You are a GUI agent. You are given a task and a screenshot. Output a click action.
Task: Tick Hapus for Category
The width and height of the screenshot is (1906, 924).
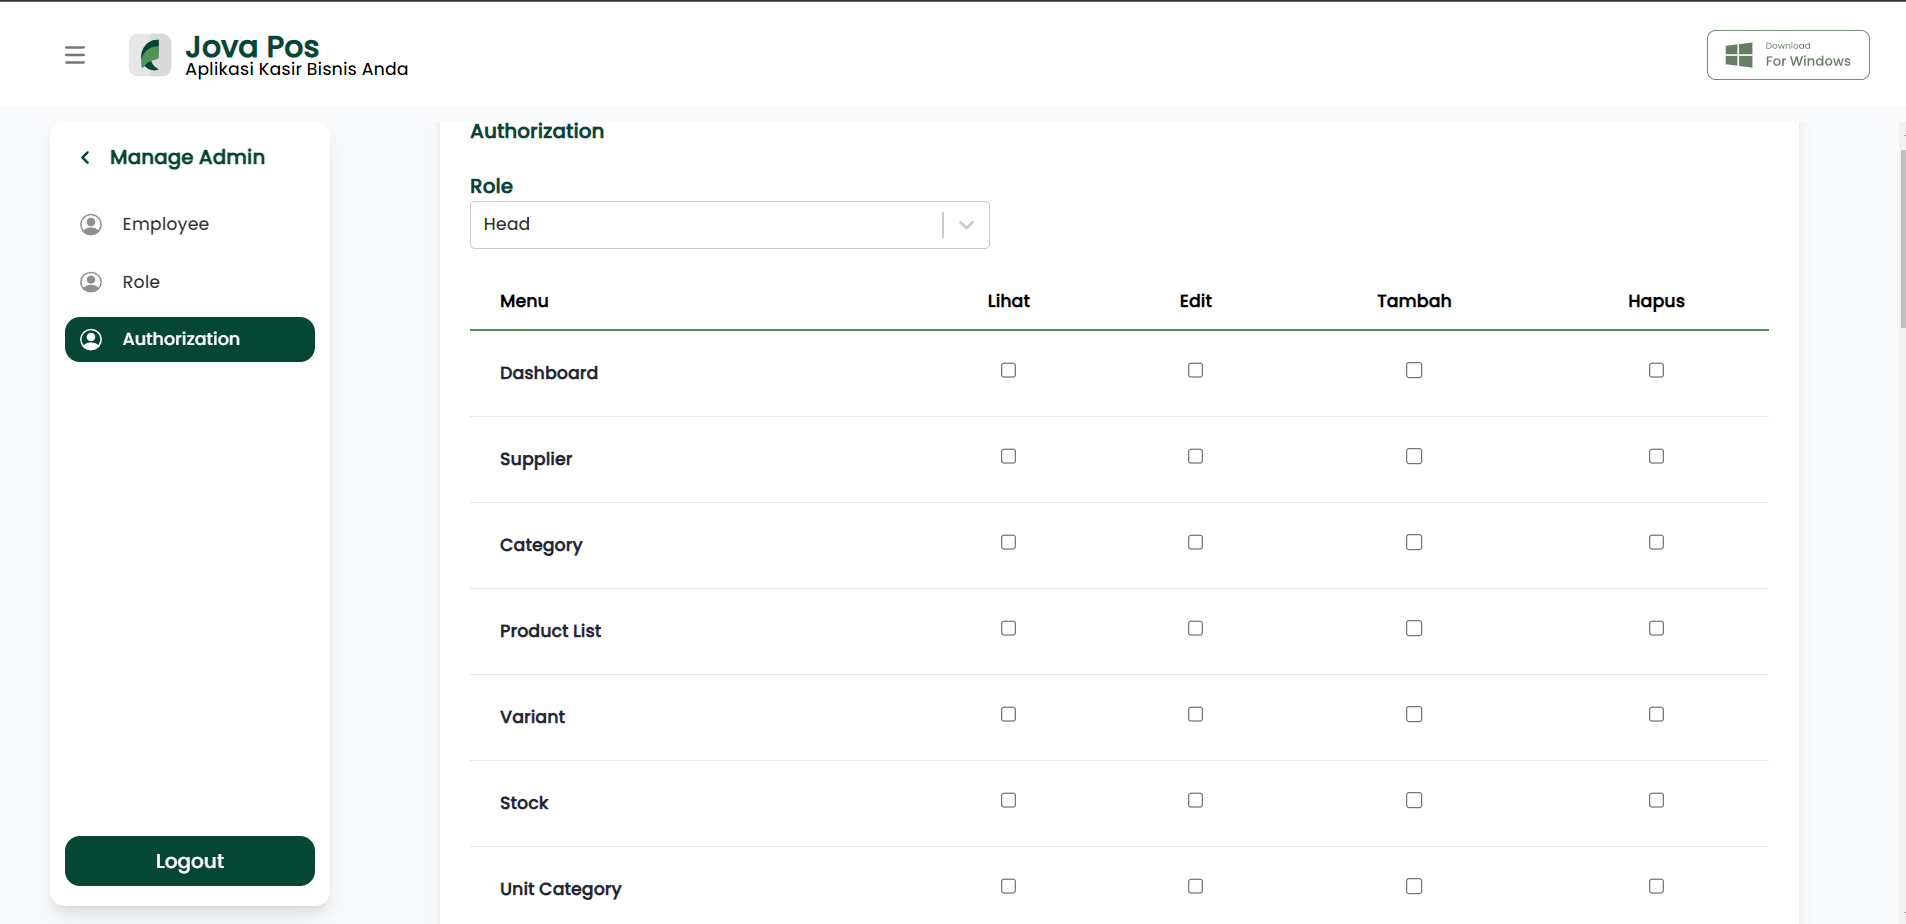coord(1656,542)
